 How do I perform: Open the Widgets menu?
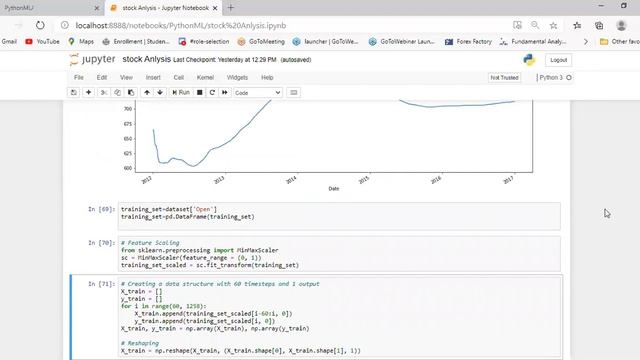(x=237, y=78)
